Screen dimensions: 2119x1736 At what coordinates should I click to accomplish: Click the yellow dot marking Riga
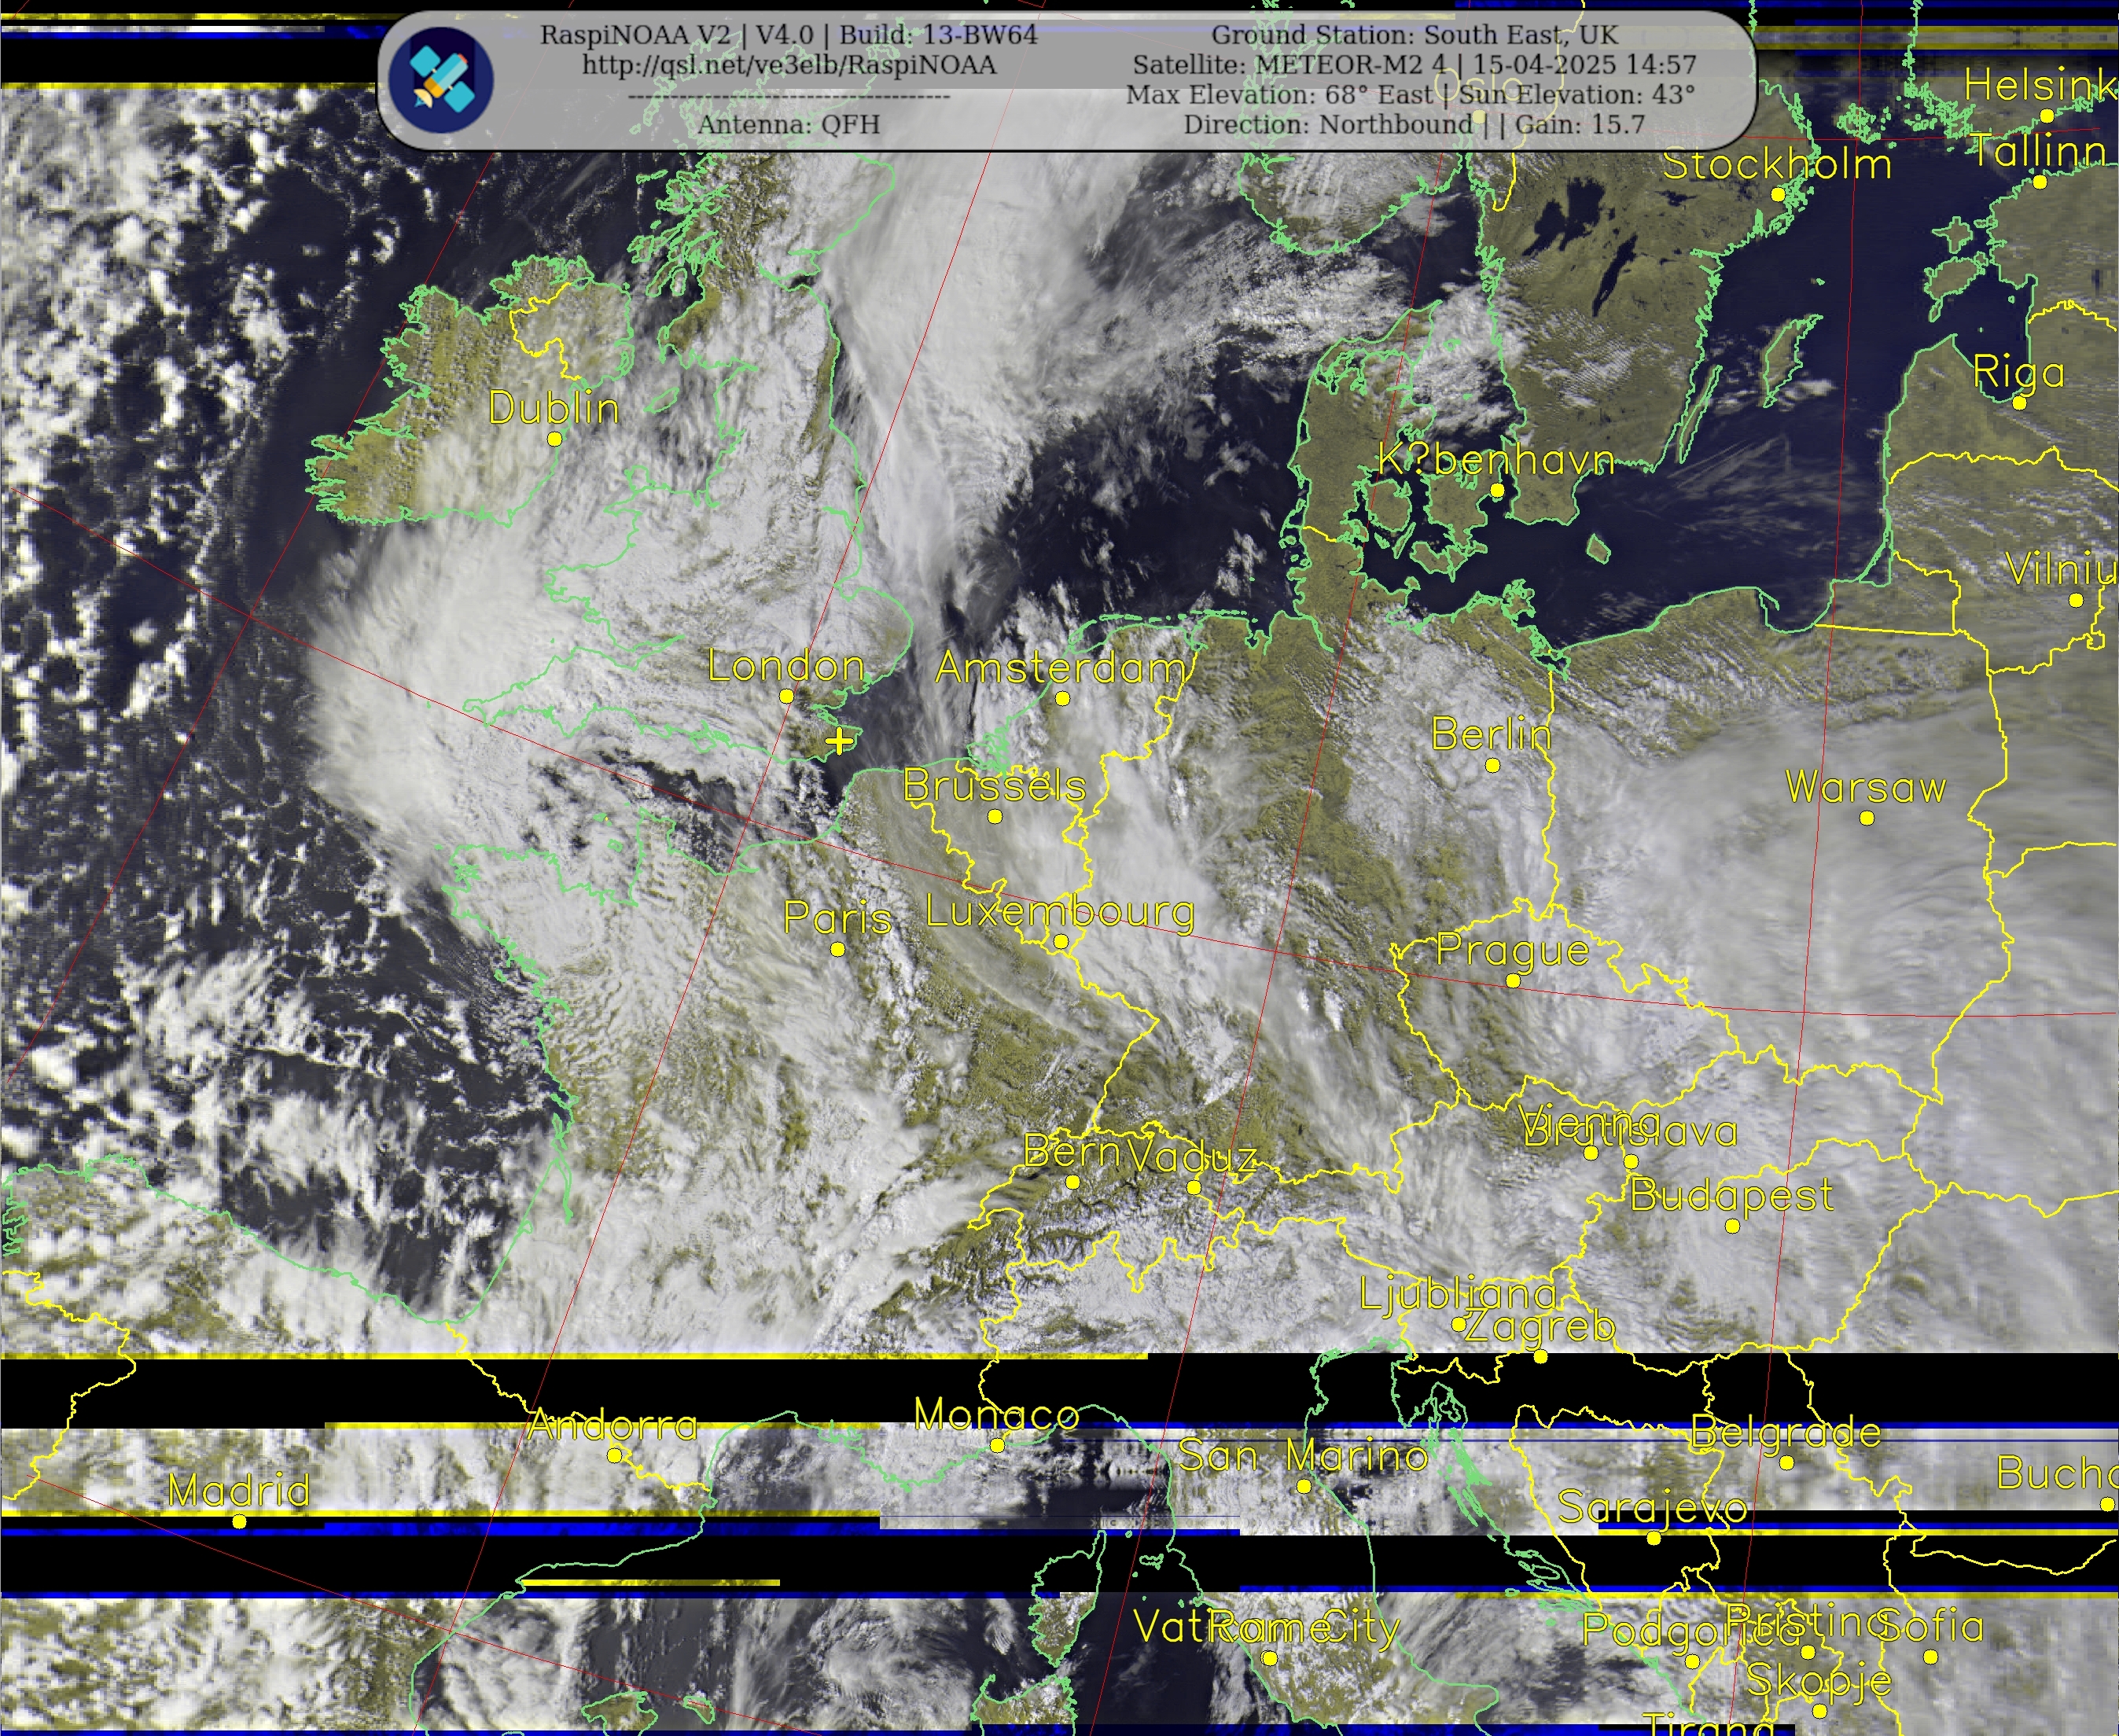pyautogui.click(x=2019, y=403)
